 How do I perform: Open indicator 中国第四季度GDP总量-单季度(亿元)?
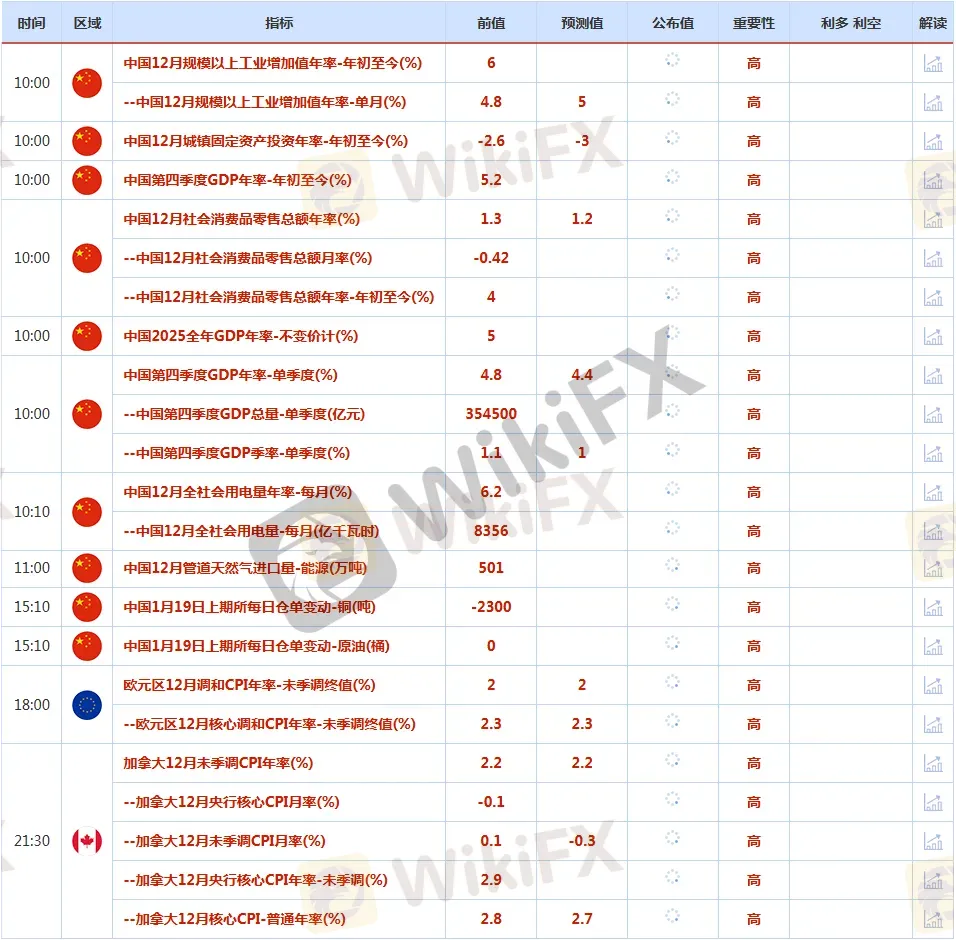(x=244, y=414)
